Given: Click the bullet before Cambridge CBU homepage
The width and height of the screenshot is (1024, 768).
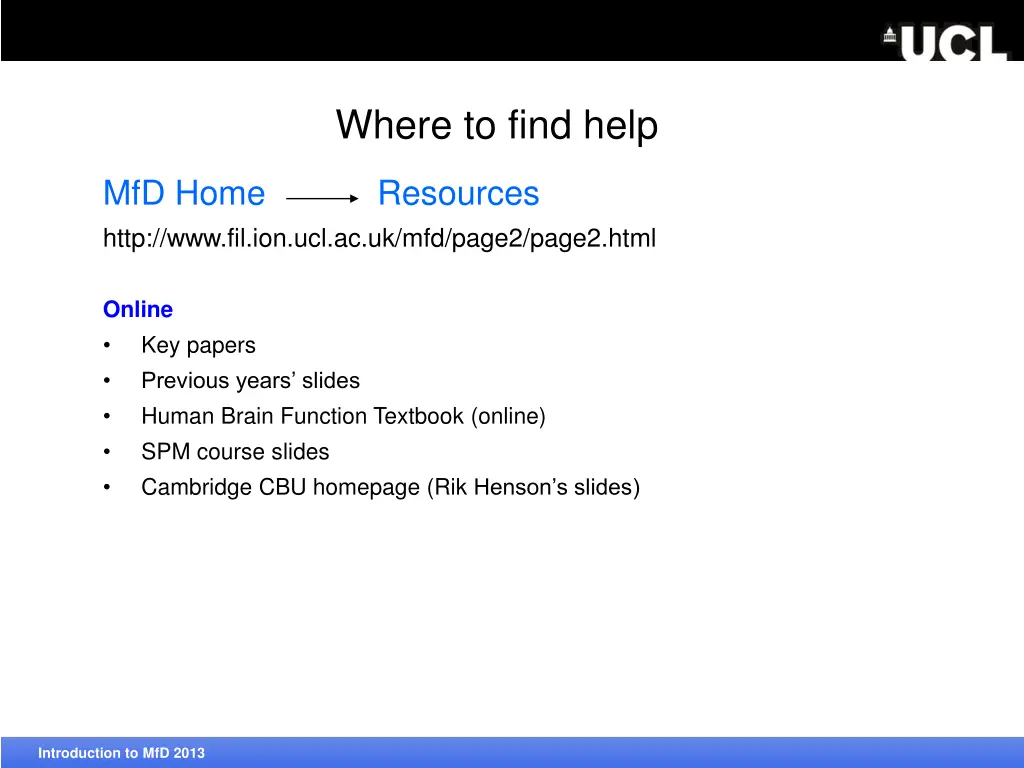Looking at the screenshot, I should click(x=107, y=488).
